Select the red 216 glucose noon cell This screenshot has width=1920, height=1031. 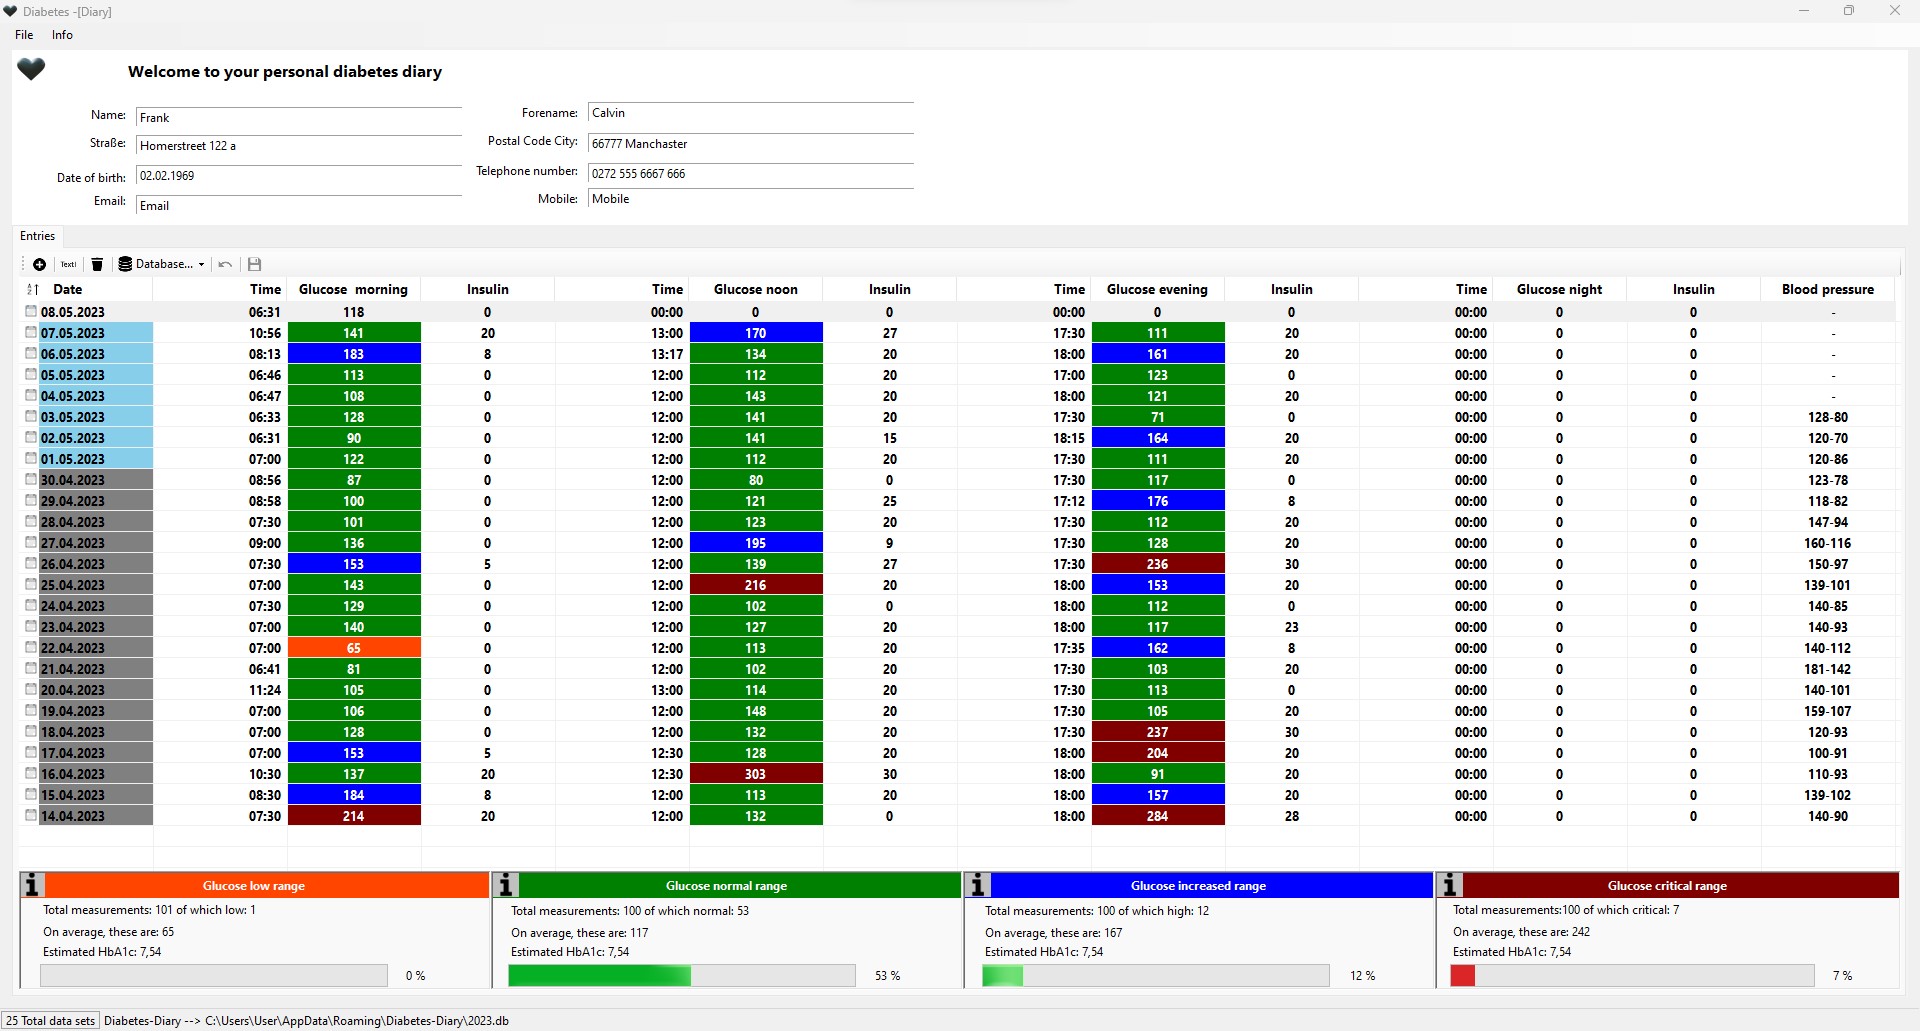coord(756,585)
